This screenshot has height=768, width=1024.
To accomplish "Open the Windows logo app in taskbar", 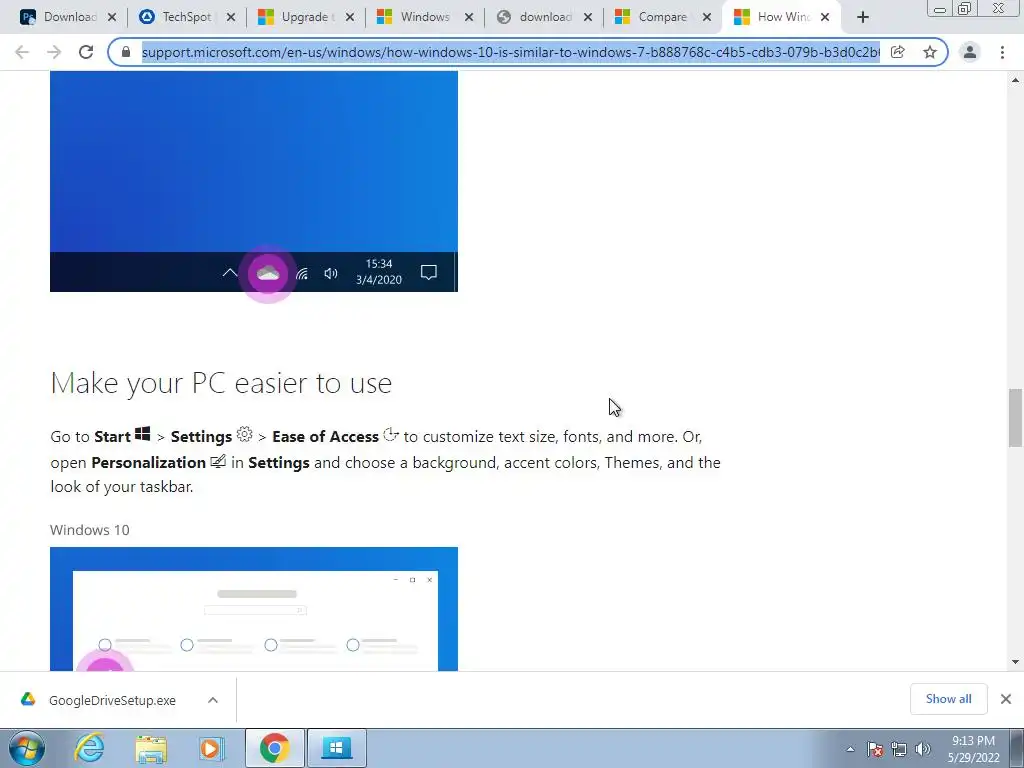I will pyautogui.click(x=336, y=748).
